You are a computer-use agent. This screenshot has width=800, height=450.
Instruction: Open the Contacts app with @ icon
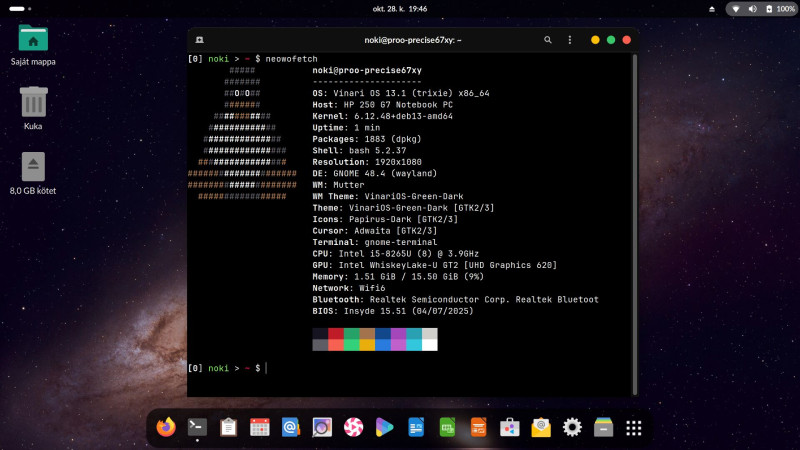pyautogui.click(x=291, y=427)
